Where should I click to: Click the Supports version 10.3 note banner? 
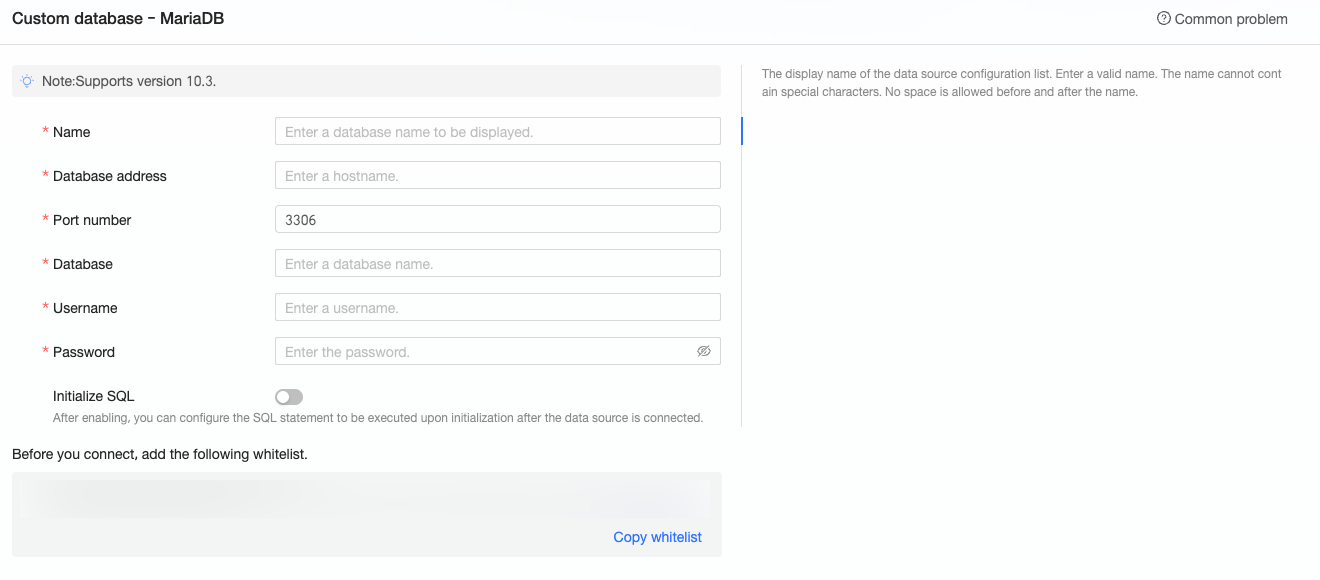(366, 81)
